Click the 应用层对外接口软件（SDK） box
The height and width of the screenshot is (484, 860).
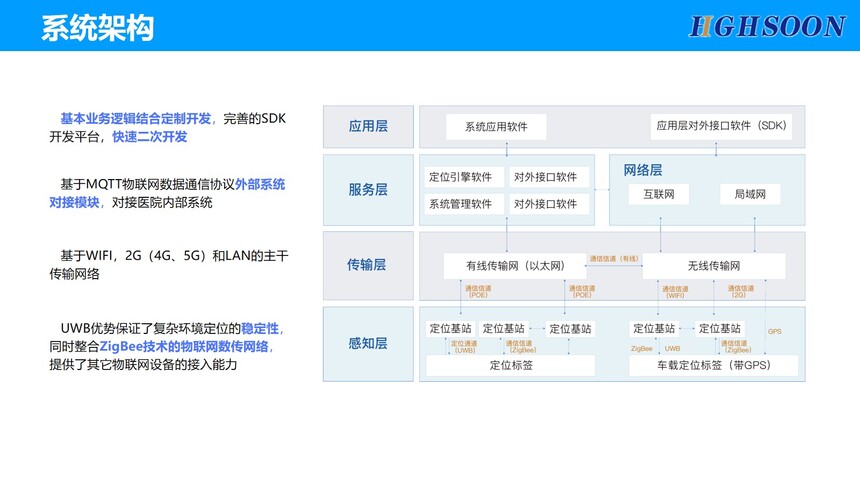coord(721,126)
